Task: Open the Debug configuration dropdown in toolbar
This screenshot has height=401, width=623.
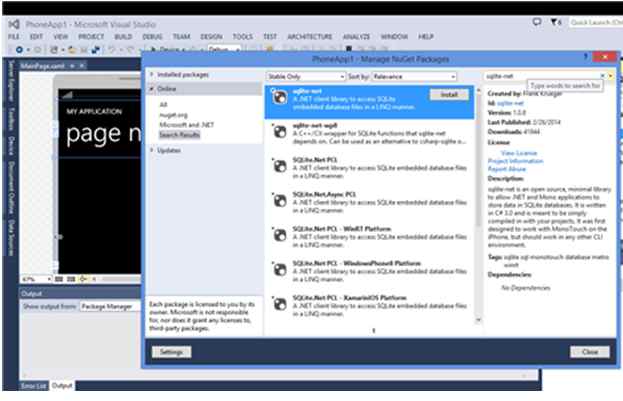Action: point(224,50)
